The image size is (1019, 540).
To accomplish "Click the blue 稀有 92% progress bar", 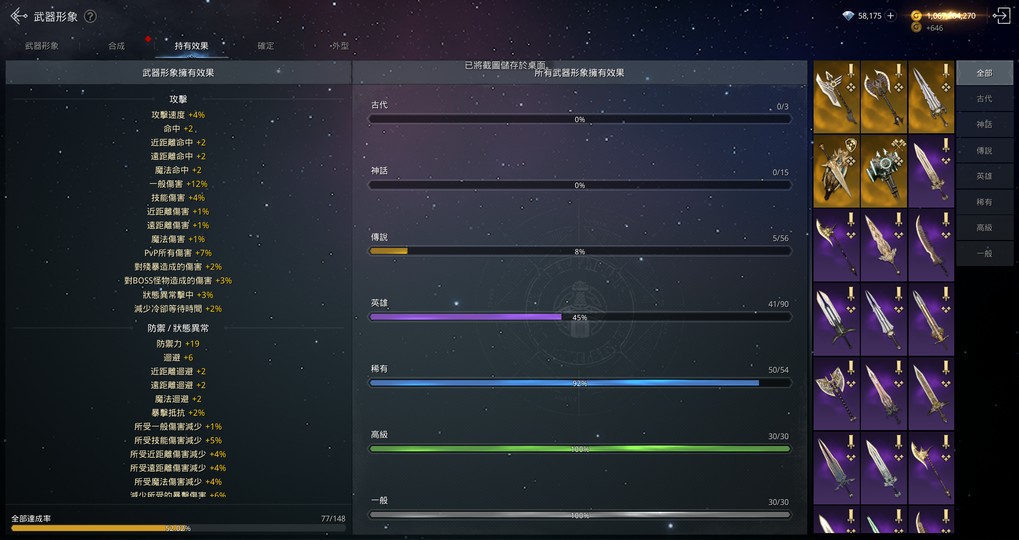I will (580, 383).
